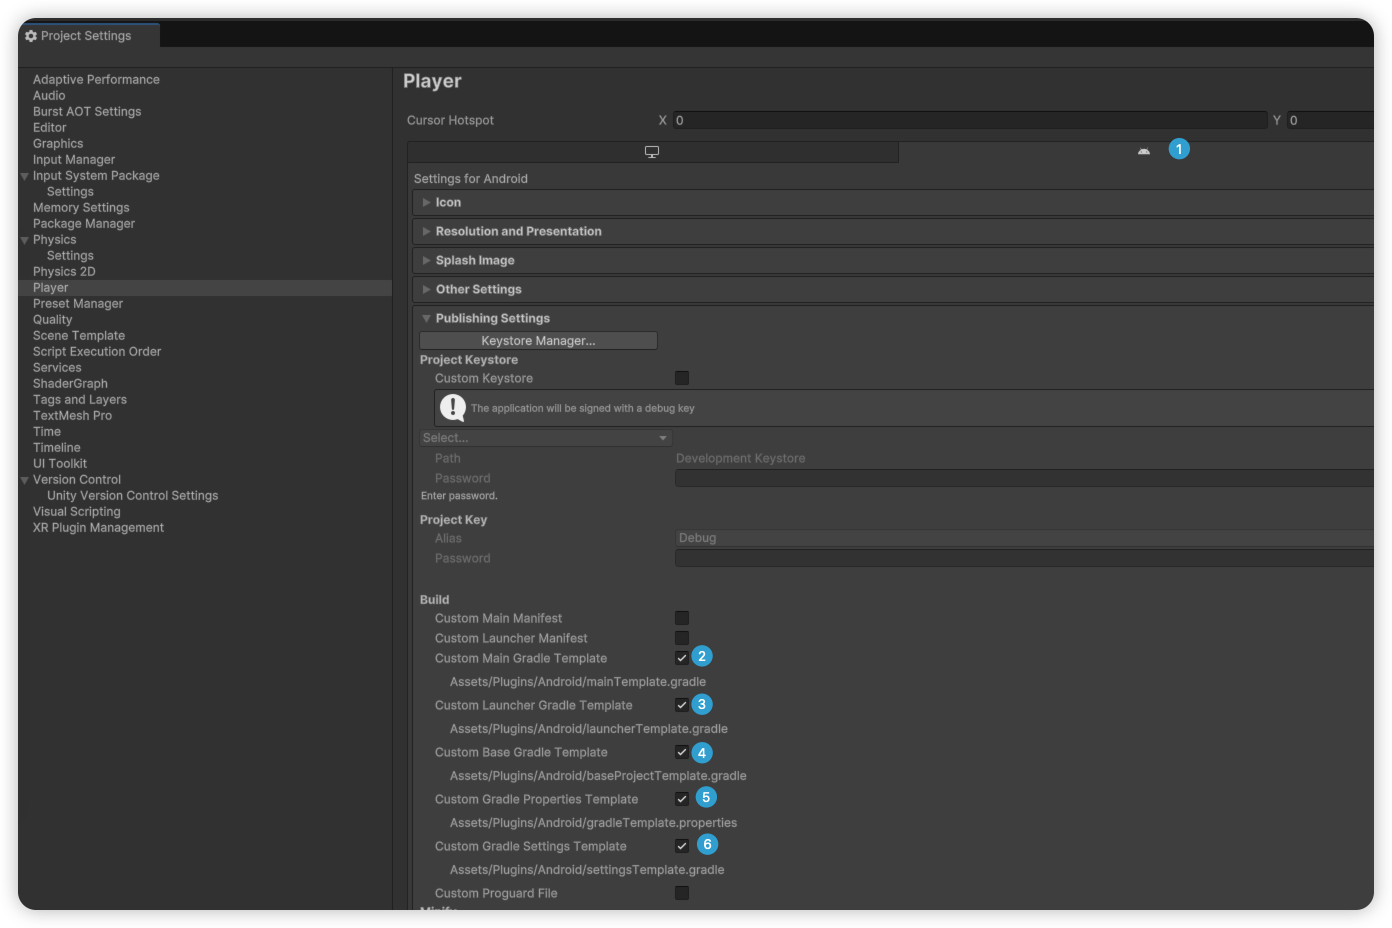Open the keystore Select... dropdown
Viewport: 1392px width, 928px height.
(544, 437)
